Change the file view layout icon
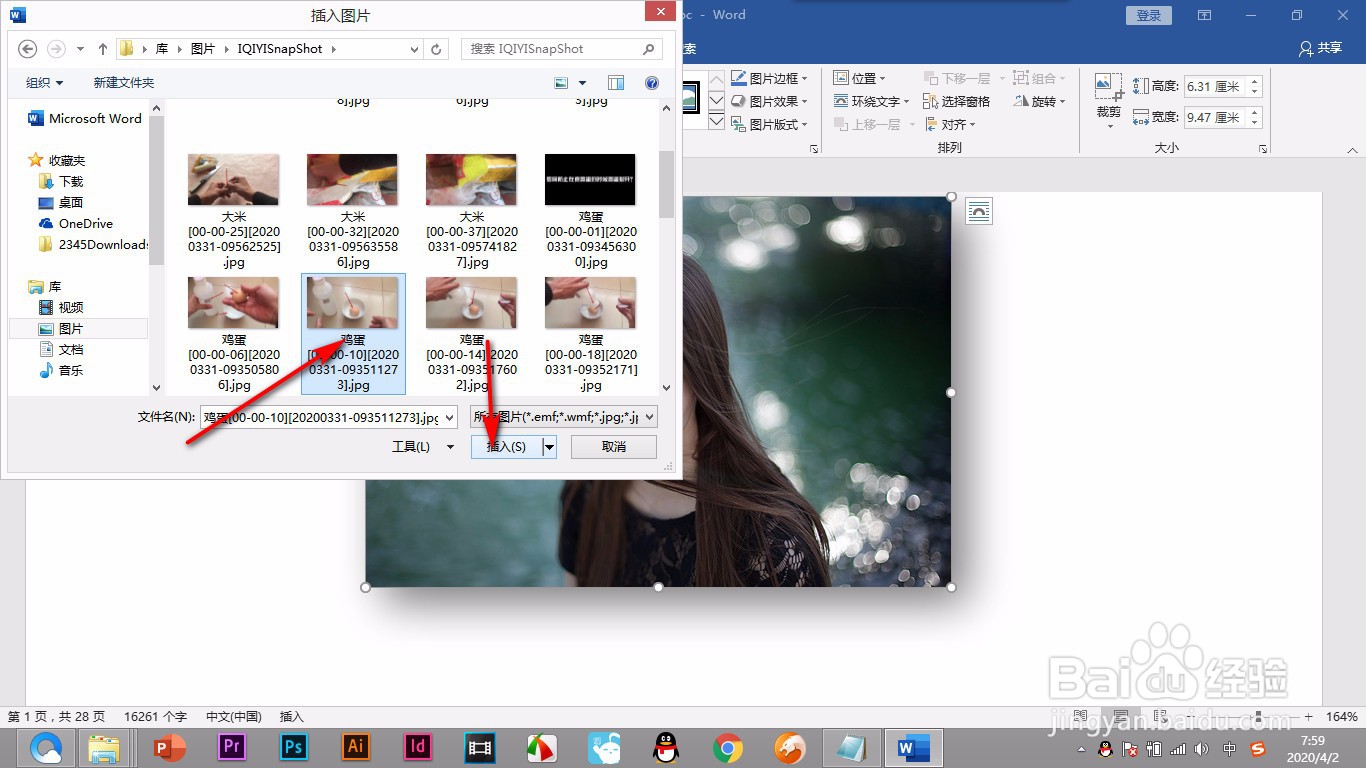Screen dimensions: 1366x768 pyautogui.click(x=561, y=83)
